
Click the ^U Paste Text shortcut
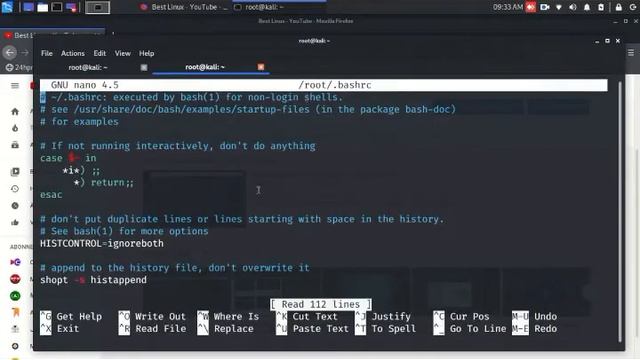tap(313, 329)
